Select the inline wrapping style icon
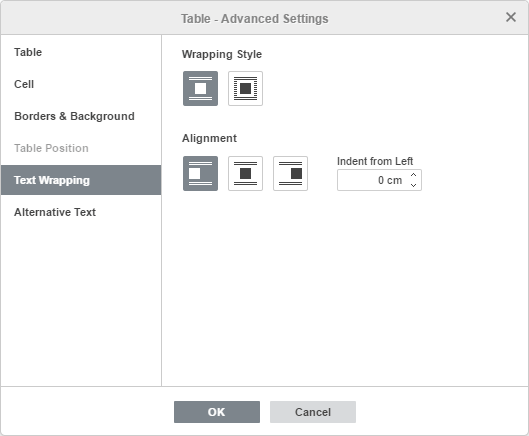This screenshot has height=436, width=529. pos(200,88)
